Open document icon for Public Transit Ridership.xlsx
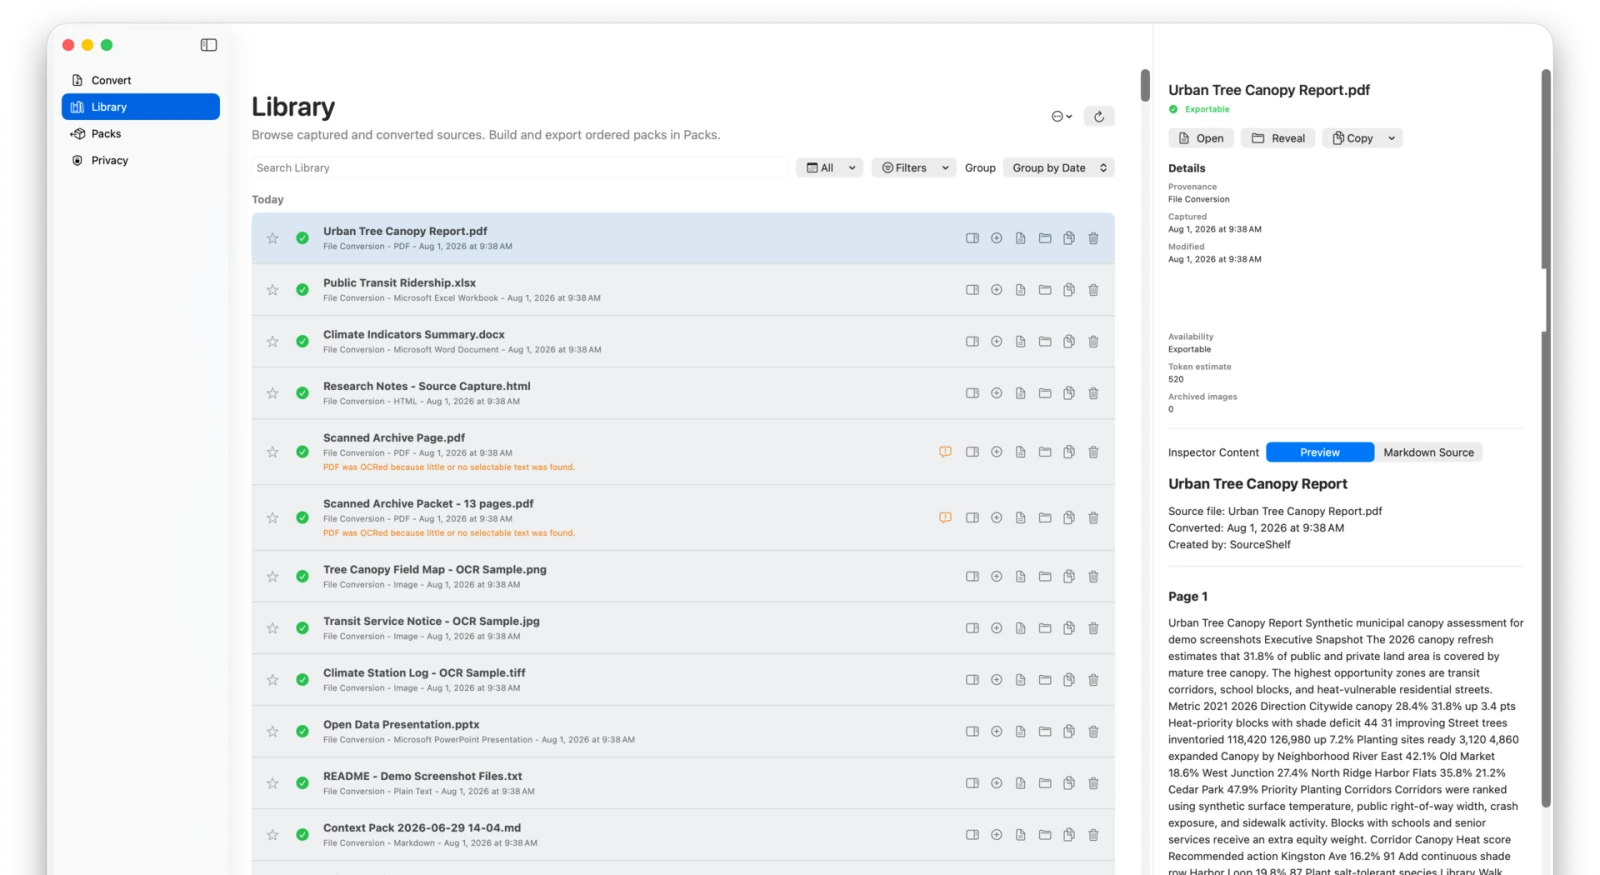 coord(1020,290)
